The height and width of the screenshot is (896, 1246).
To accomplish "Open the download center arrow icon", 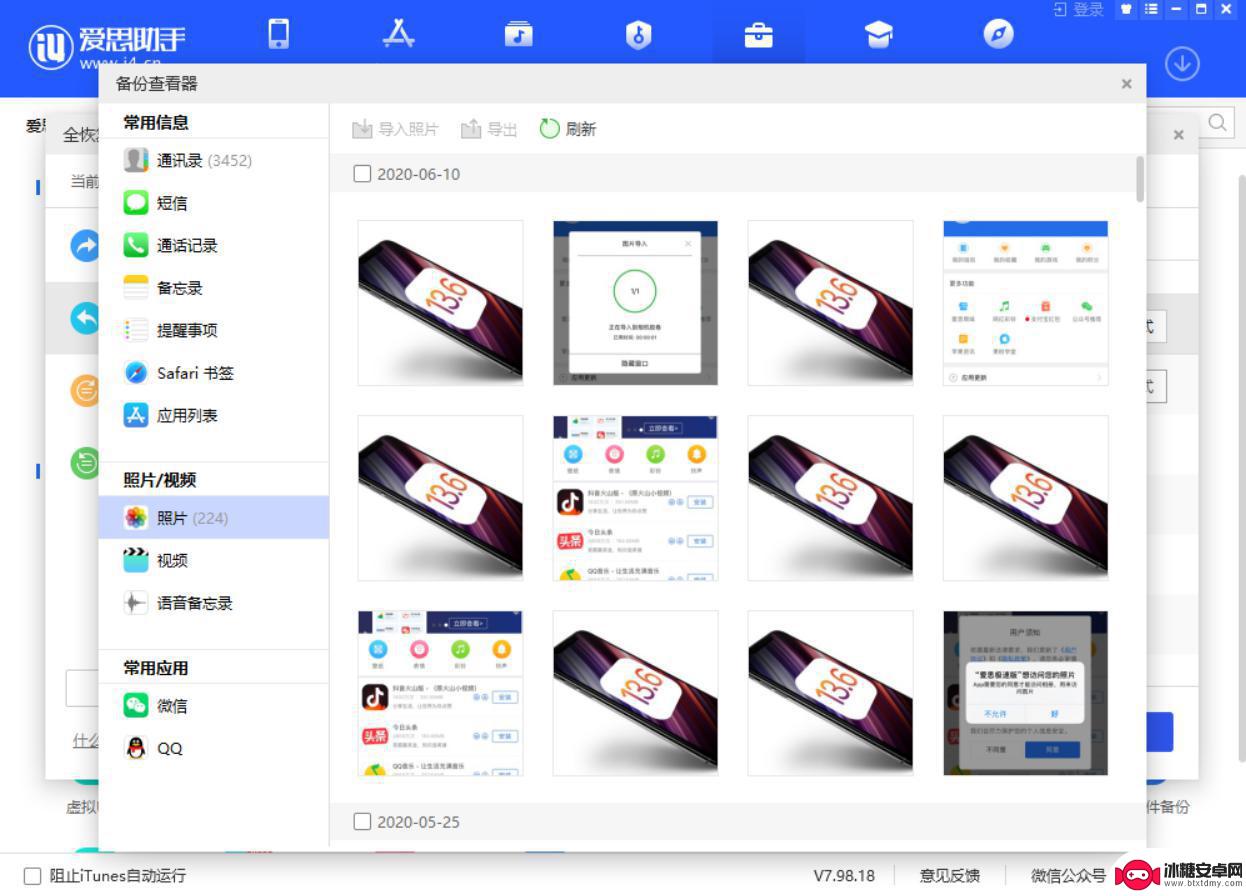I will [1182, 64].
